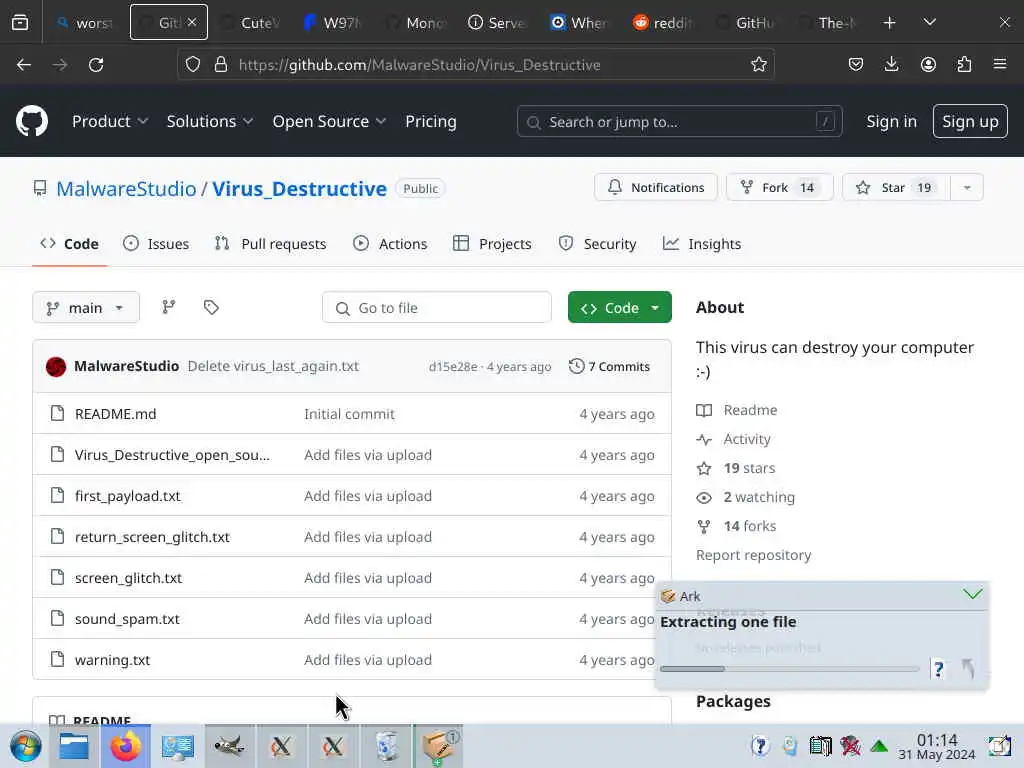Collapse the Ark notification popup
The width and height of the screenshot is (1024, 768).
click(x=972, y=594)
